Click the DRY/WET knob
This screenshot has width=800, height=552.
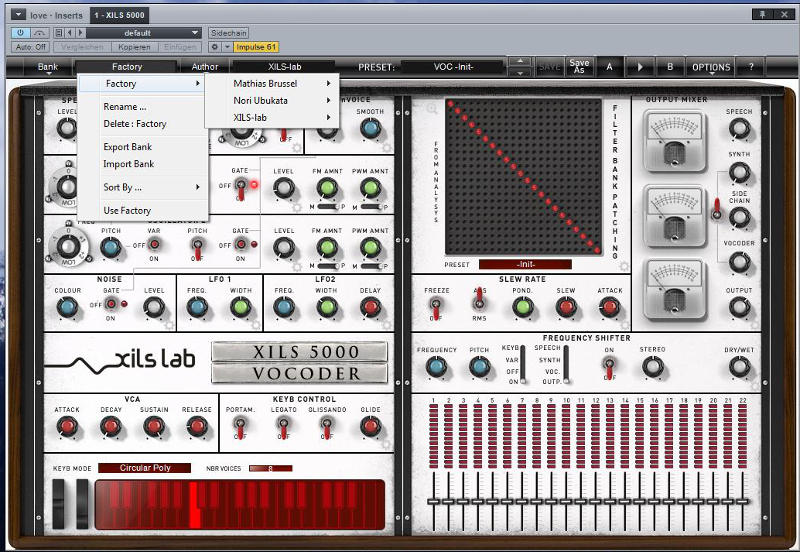coord(739,367)
